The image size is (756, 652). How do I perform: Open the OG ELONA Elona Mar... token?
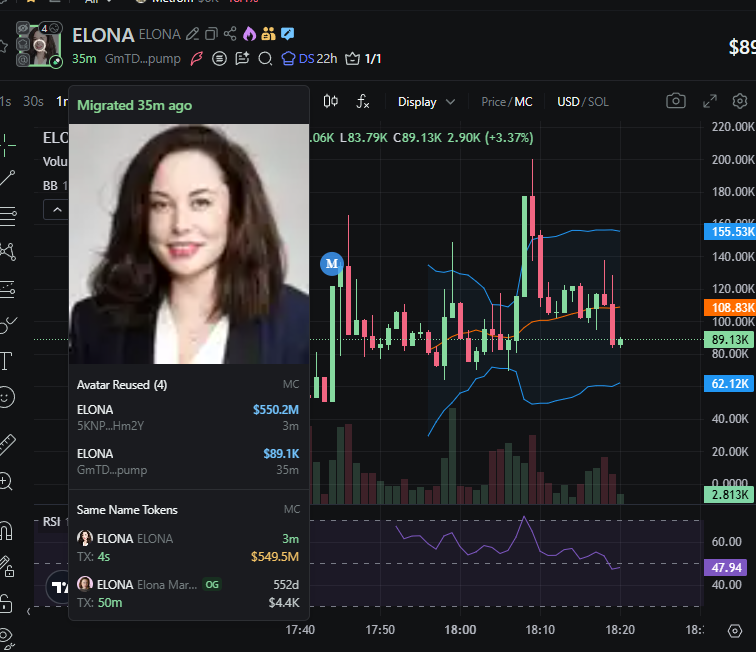click(x=188, y=593)
